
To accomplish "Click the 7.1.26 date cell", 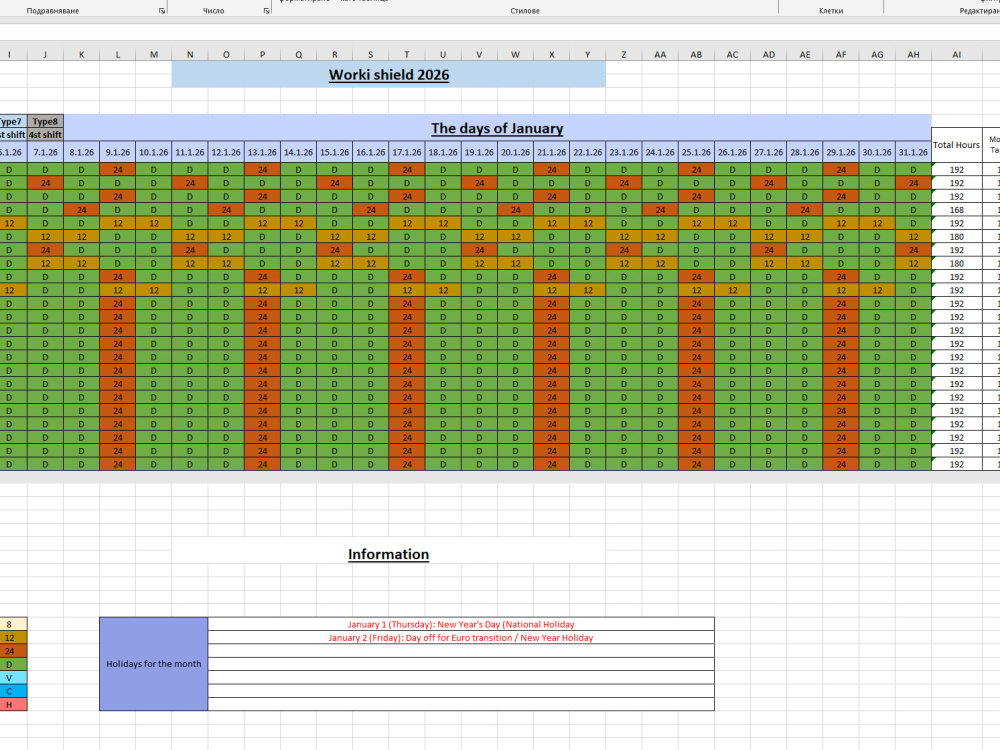I will (45, 152).
